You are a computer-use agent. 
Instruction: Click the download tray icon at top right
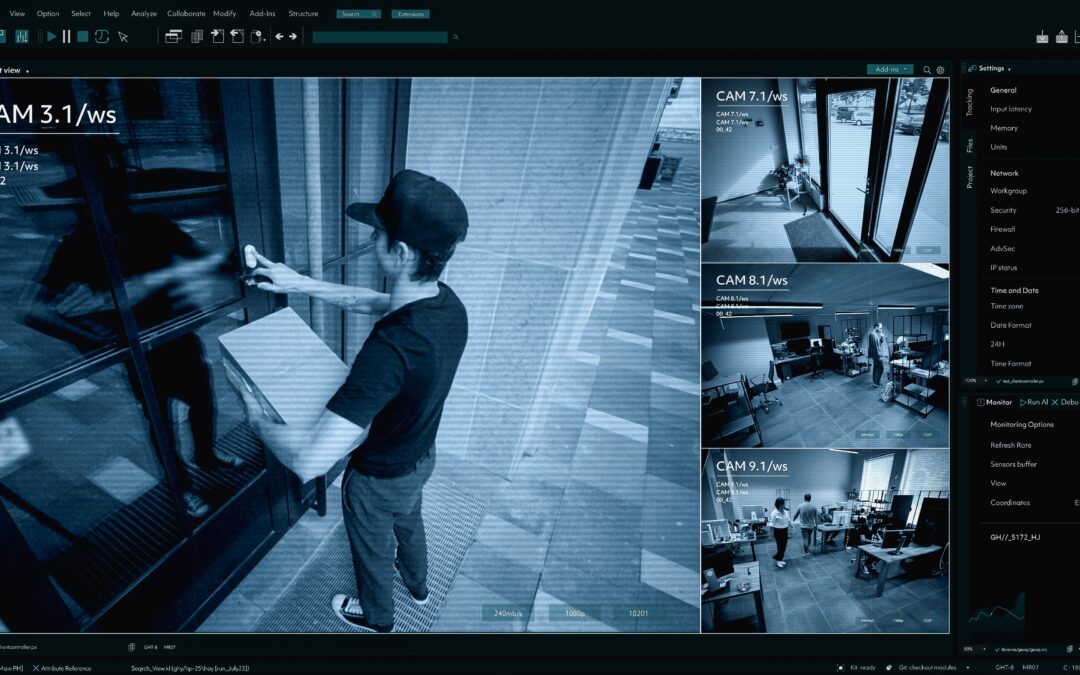pos(1042,37)
